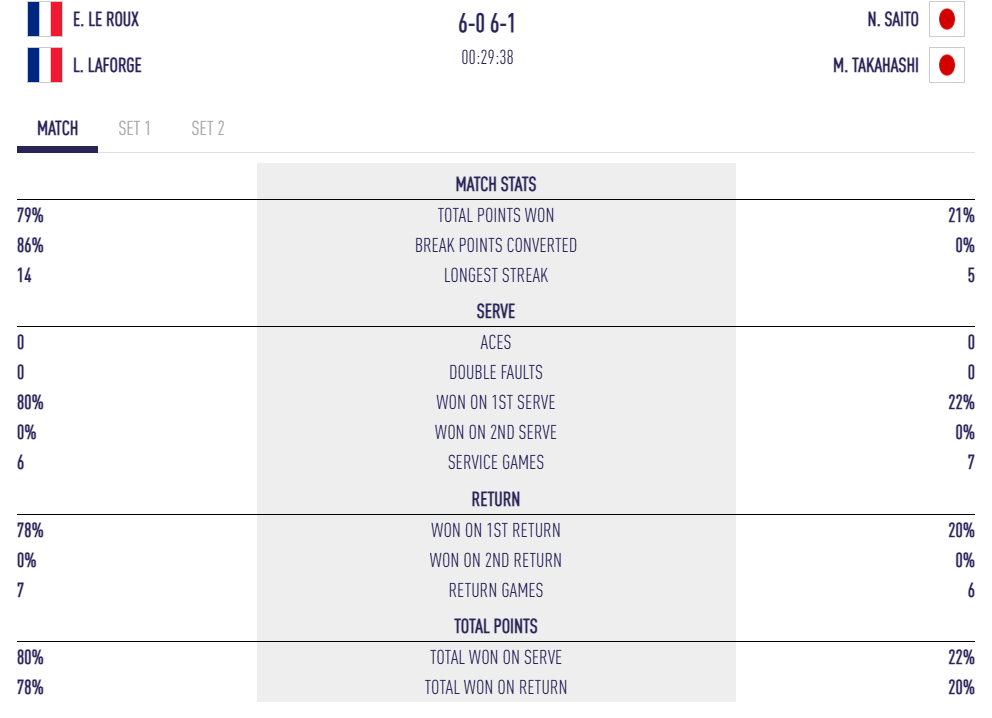Click player name E. Le Roux

click(106, 19)
